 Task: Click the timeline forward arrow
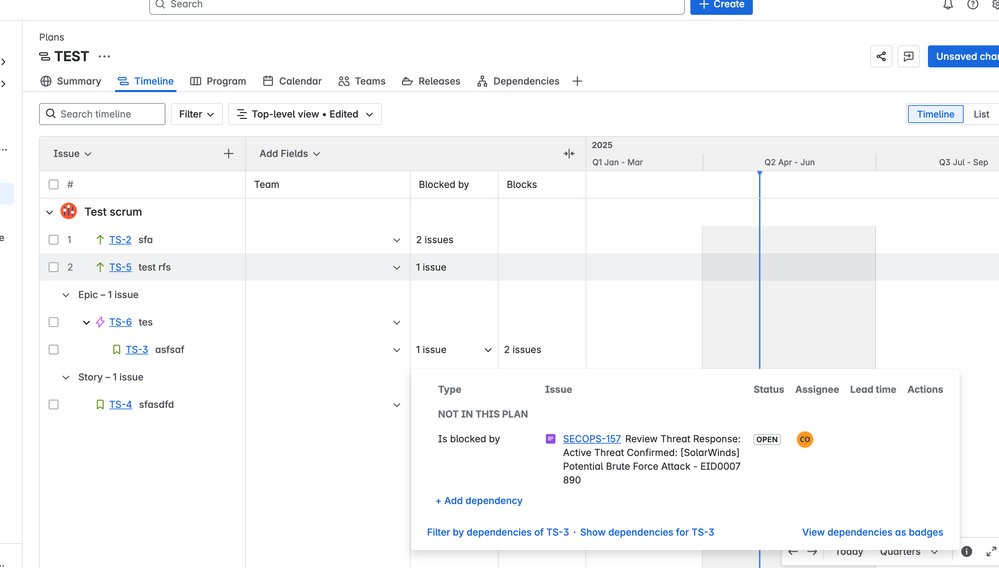[812, 551]
